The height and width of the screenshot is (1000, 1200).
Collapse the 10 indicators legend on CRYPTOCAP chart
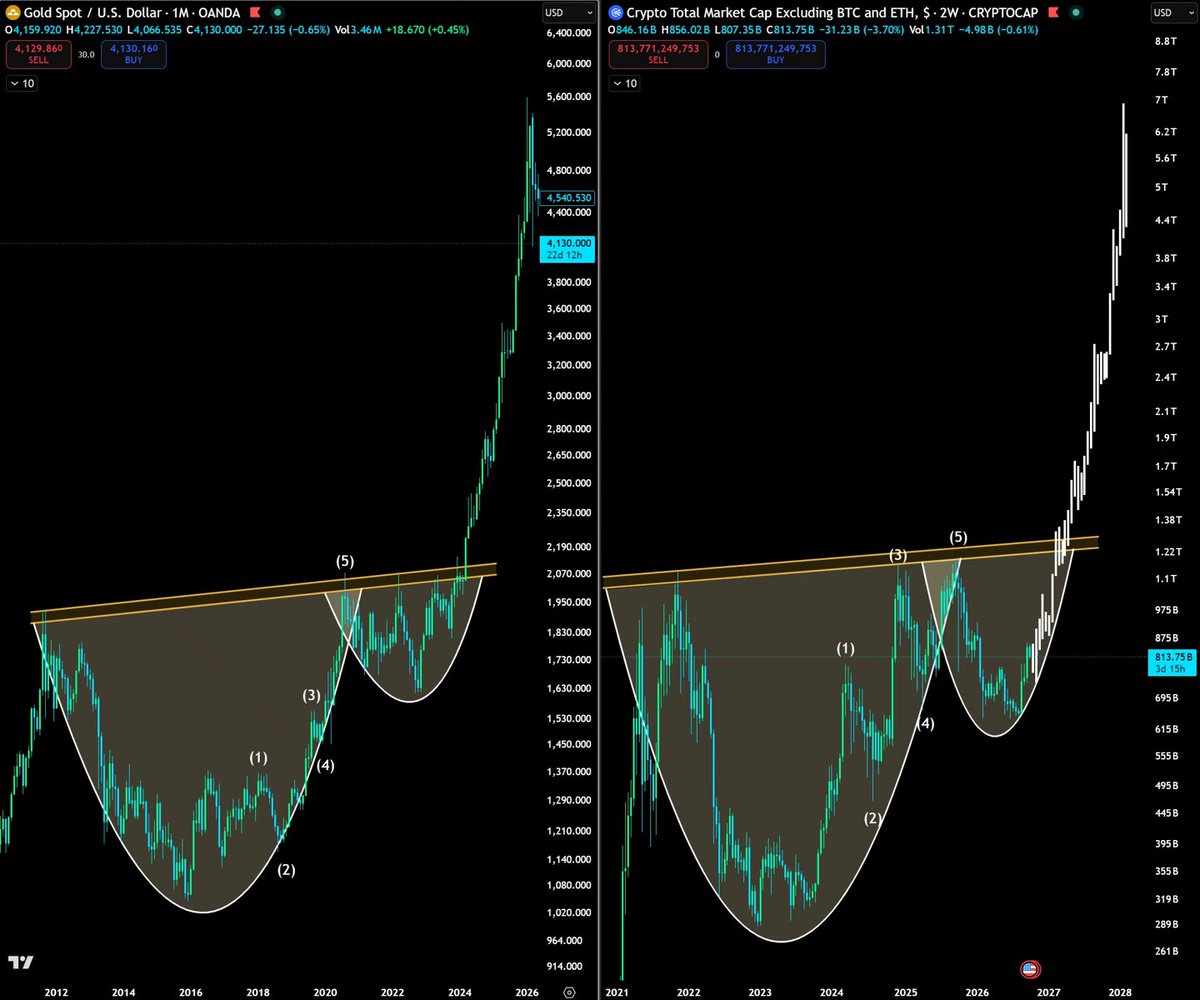(626, 83)
